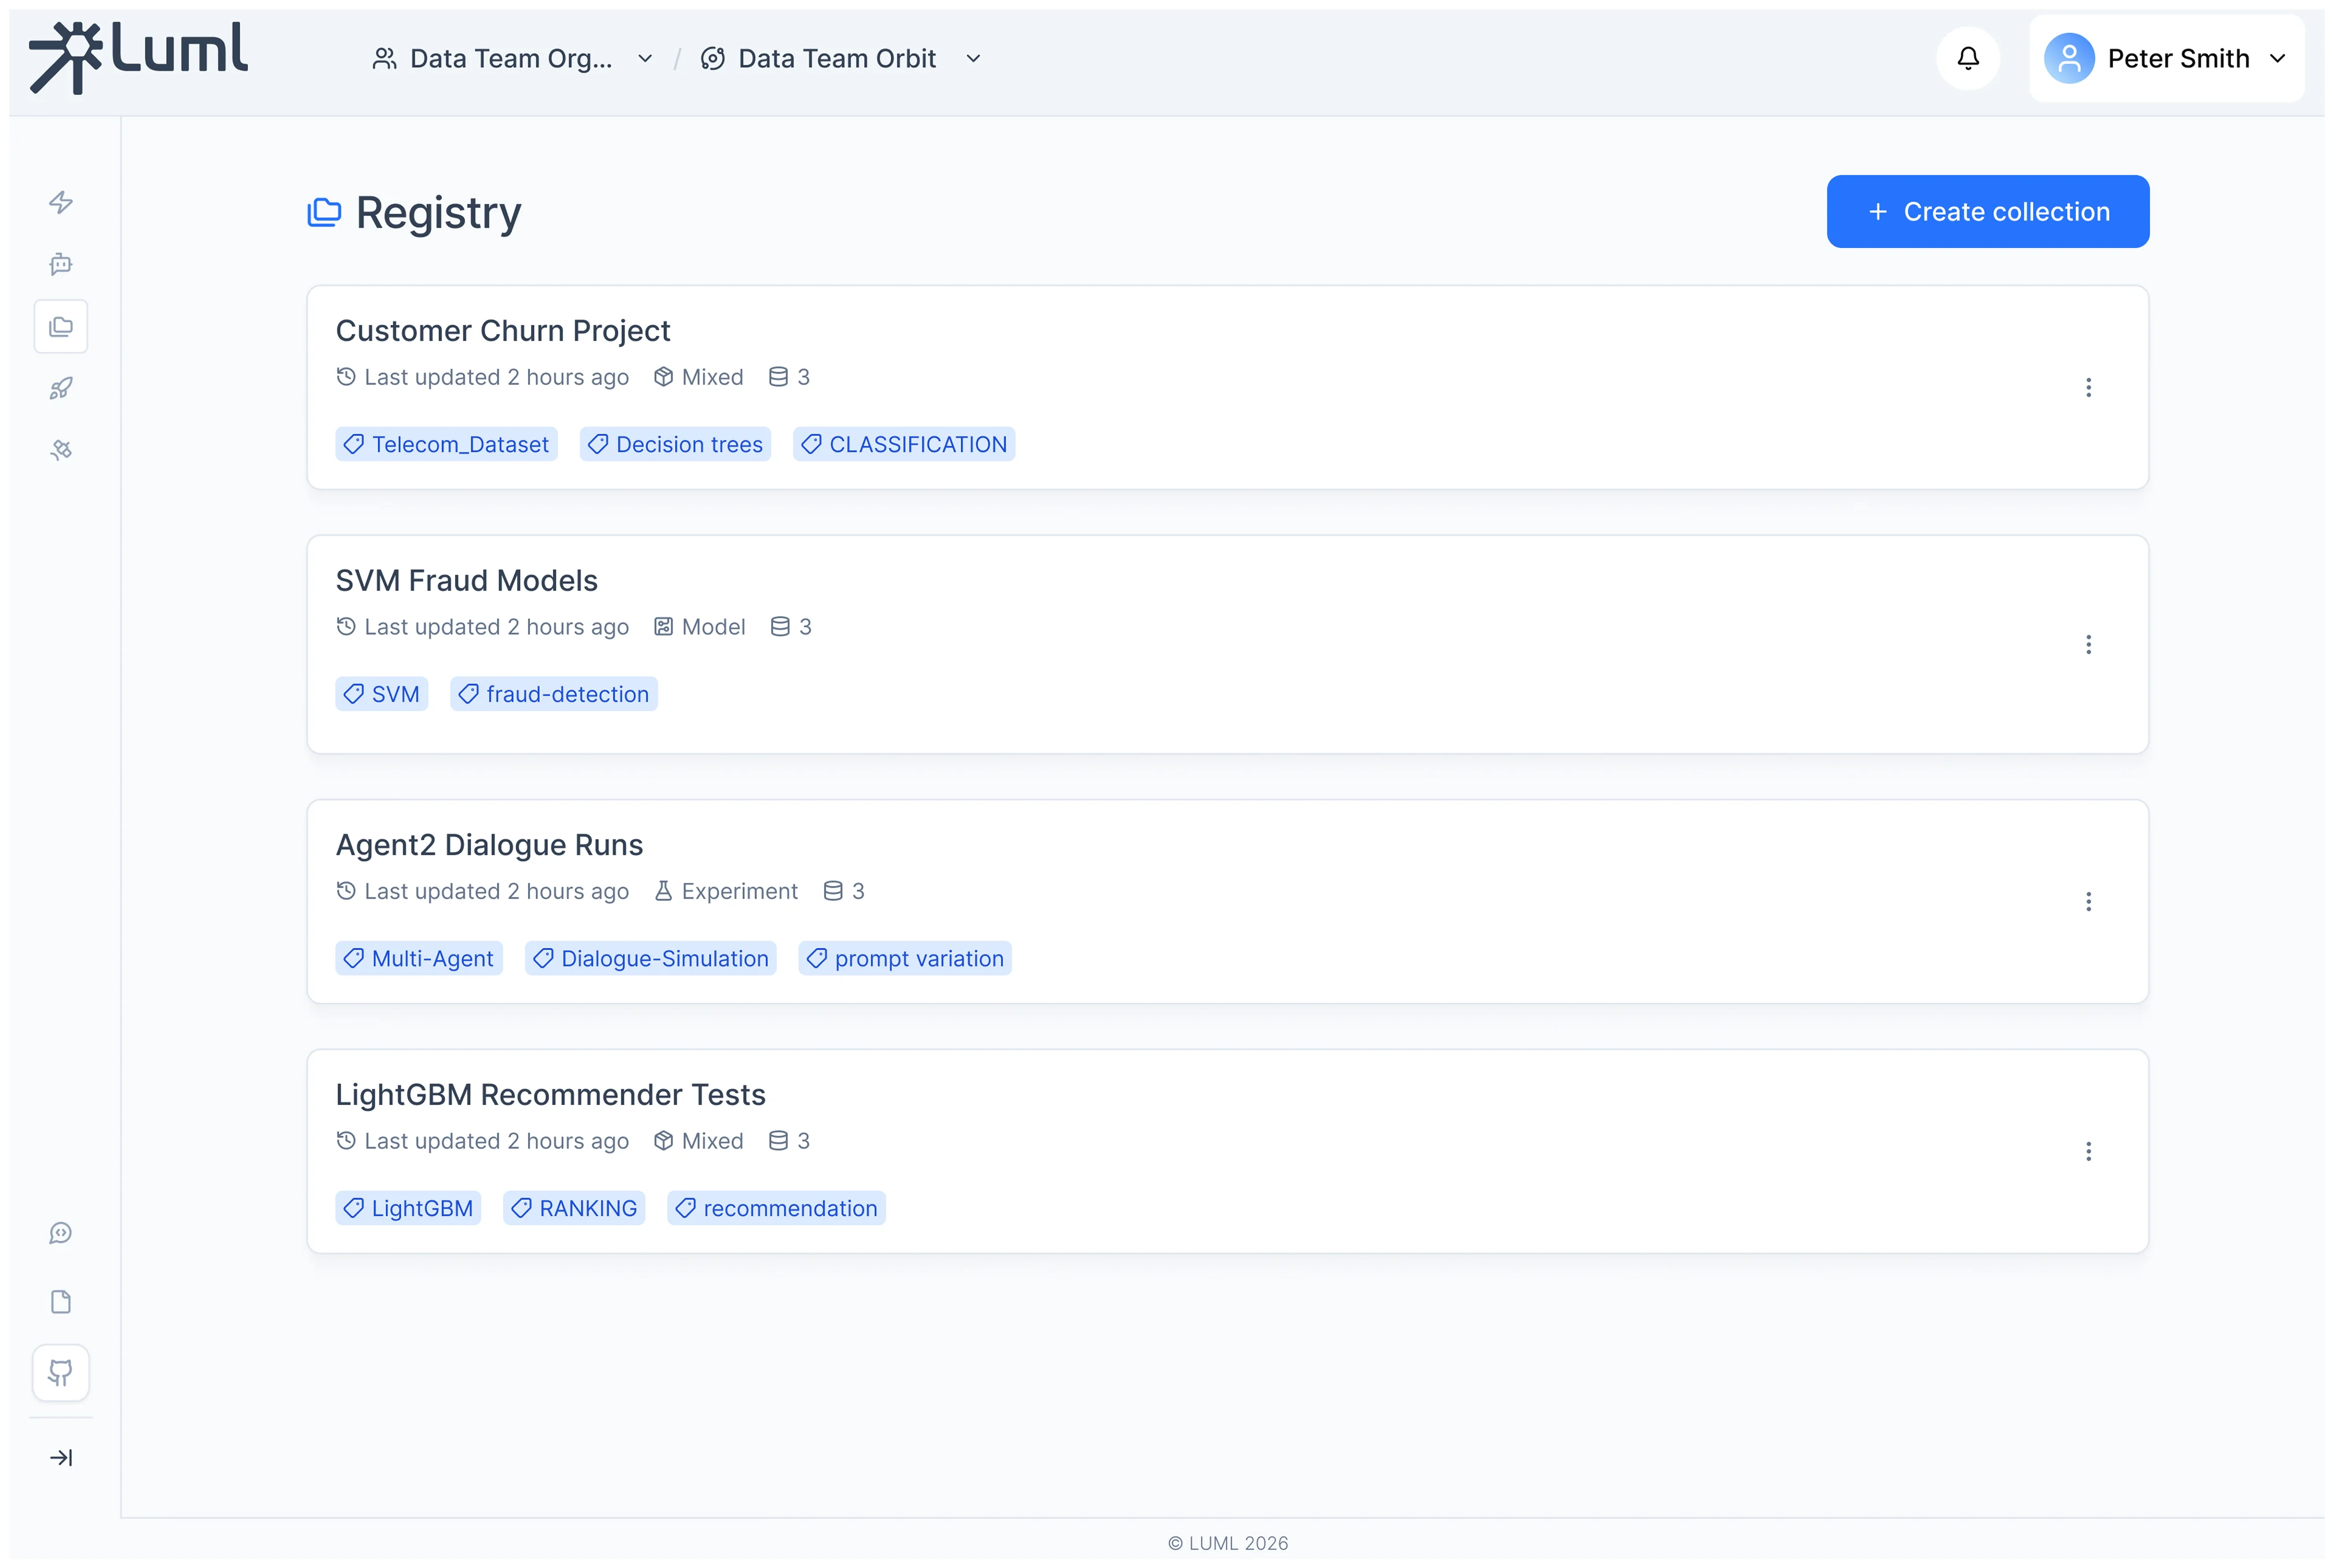This screenshot has width=2334, height=1568.
Task: Select the lightning quick actions icon in sidebar
Action: (61, 202)
